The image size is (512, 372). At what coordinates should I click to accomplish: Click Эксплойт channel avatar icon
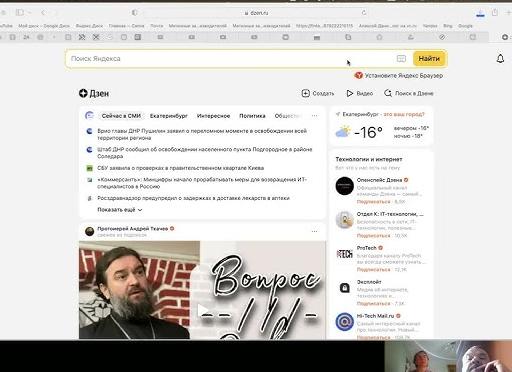click(344, 288)
